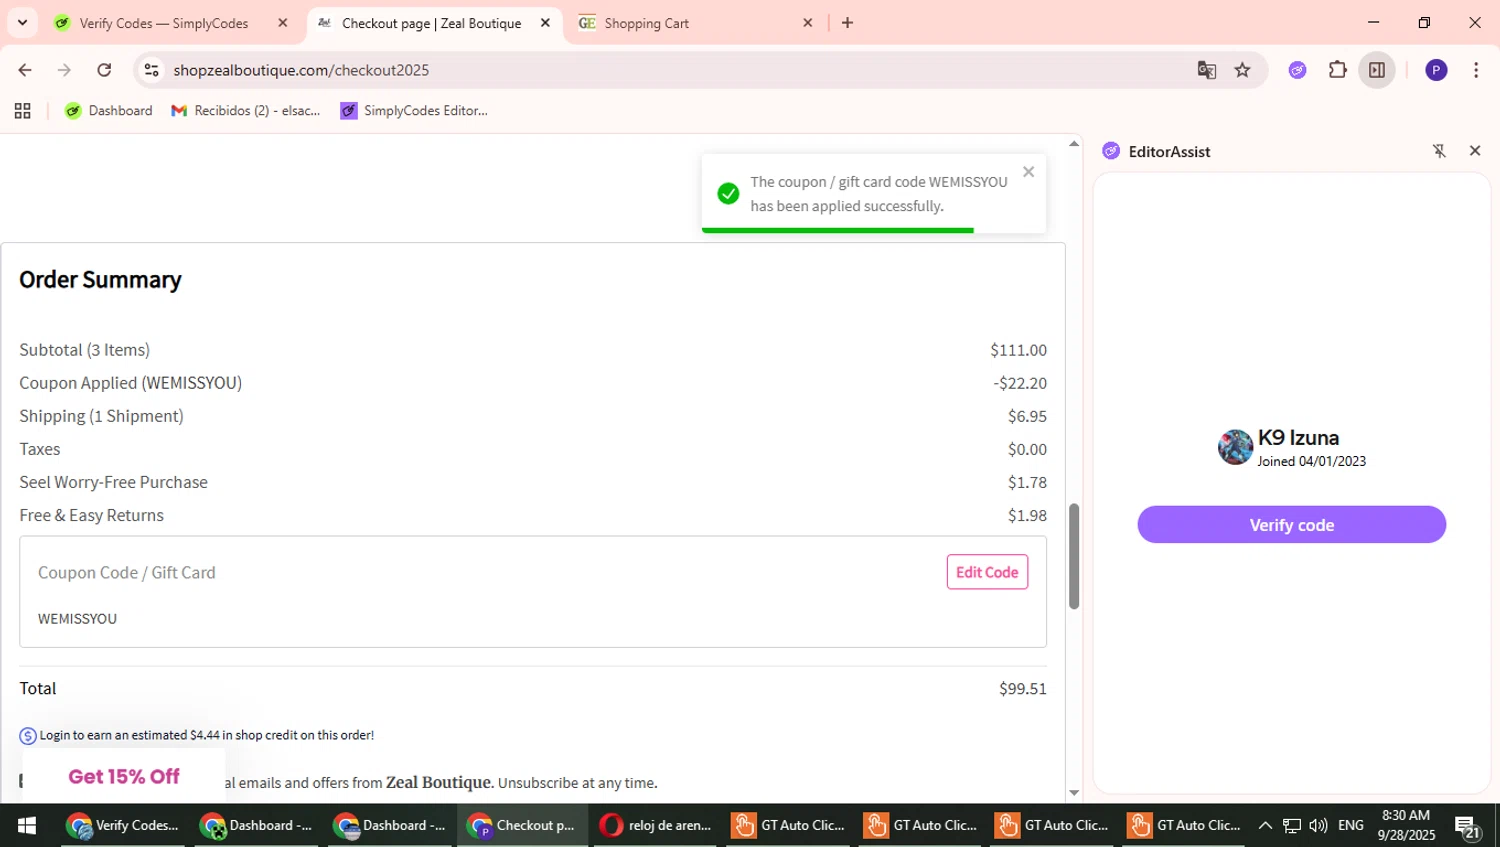Click the Shipping (1 Shipment) label
Image resolution: width=1500 pixels, height=847 pixels.
[101, 416]
